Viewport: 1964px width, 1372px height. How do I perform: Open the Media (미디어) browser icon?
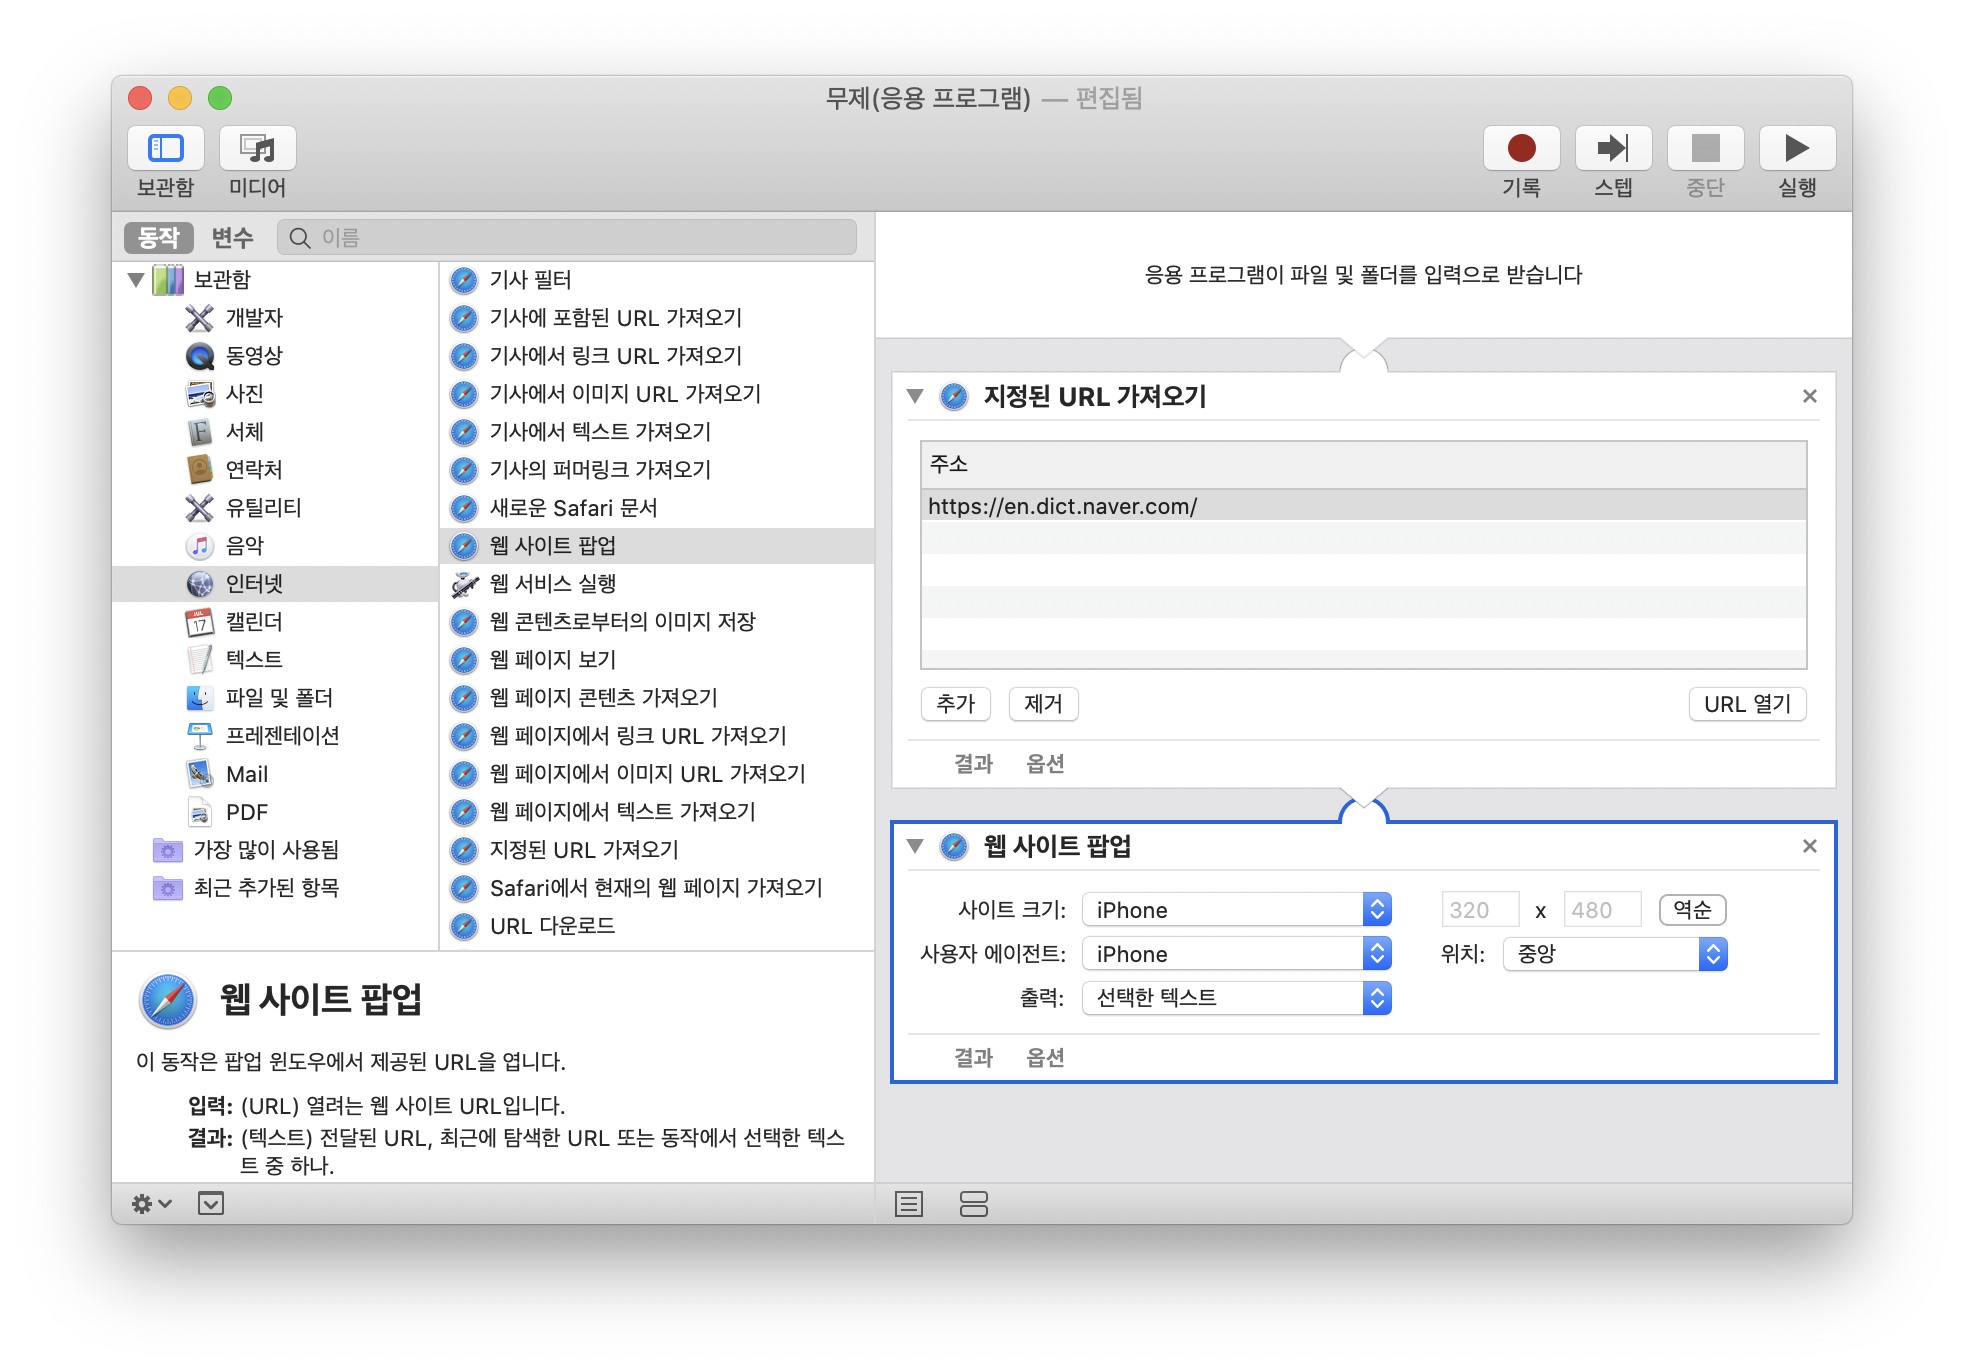tap(257, 149)
